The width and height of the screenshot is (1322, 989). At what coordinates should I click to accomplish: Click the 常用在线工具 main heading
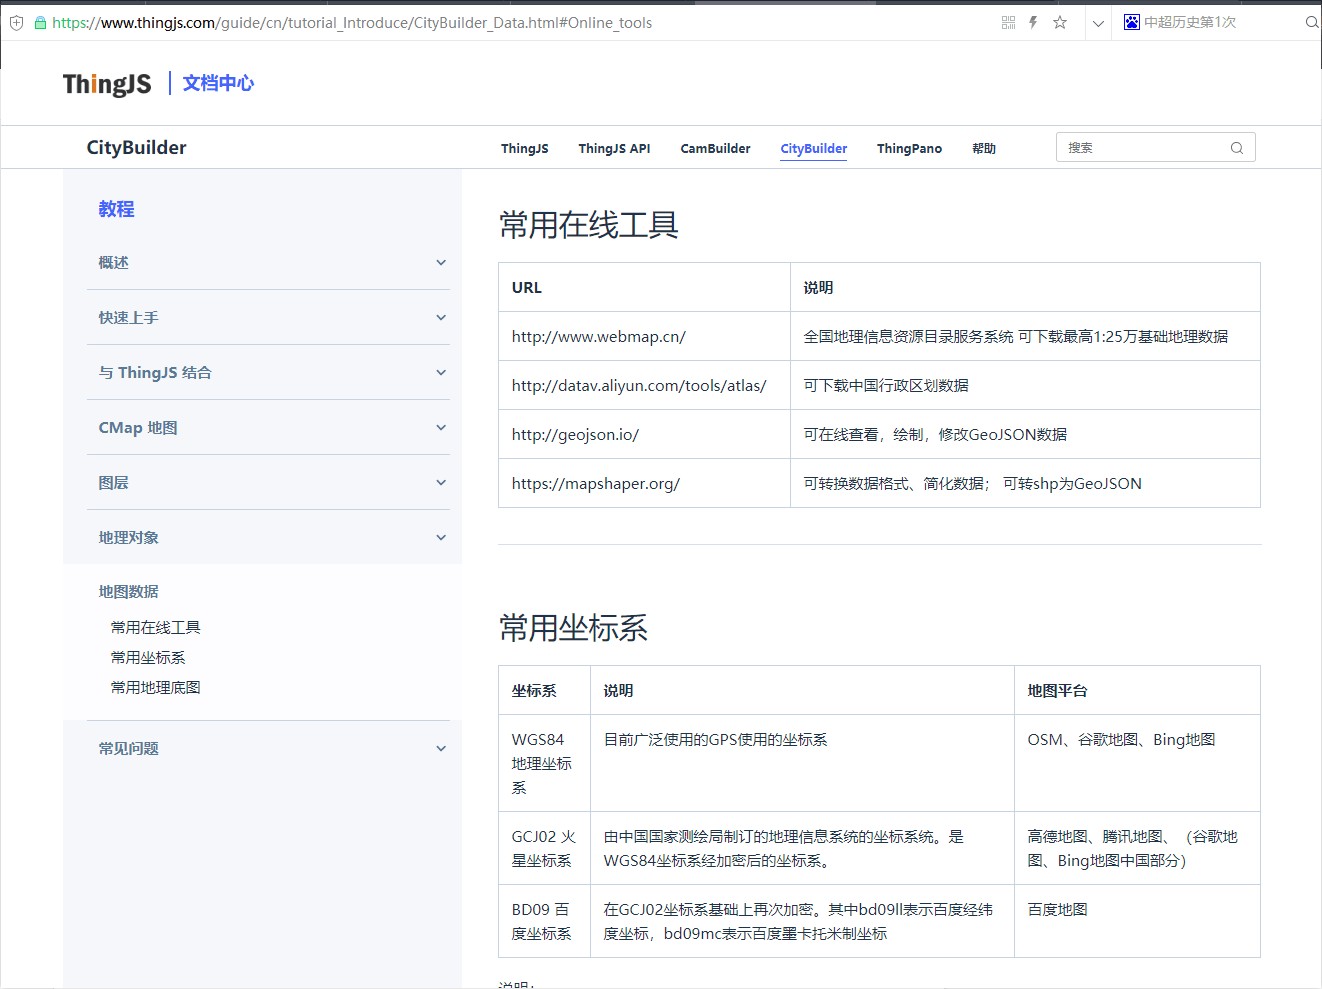pyautogui.click(x=589, y=226)
